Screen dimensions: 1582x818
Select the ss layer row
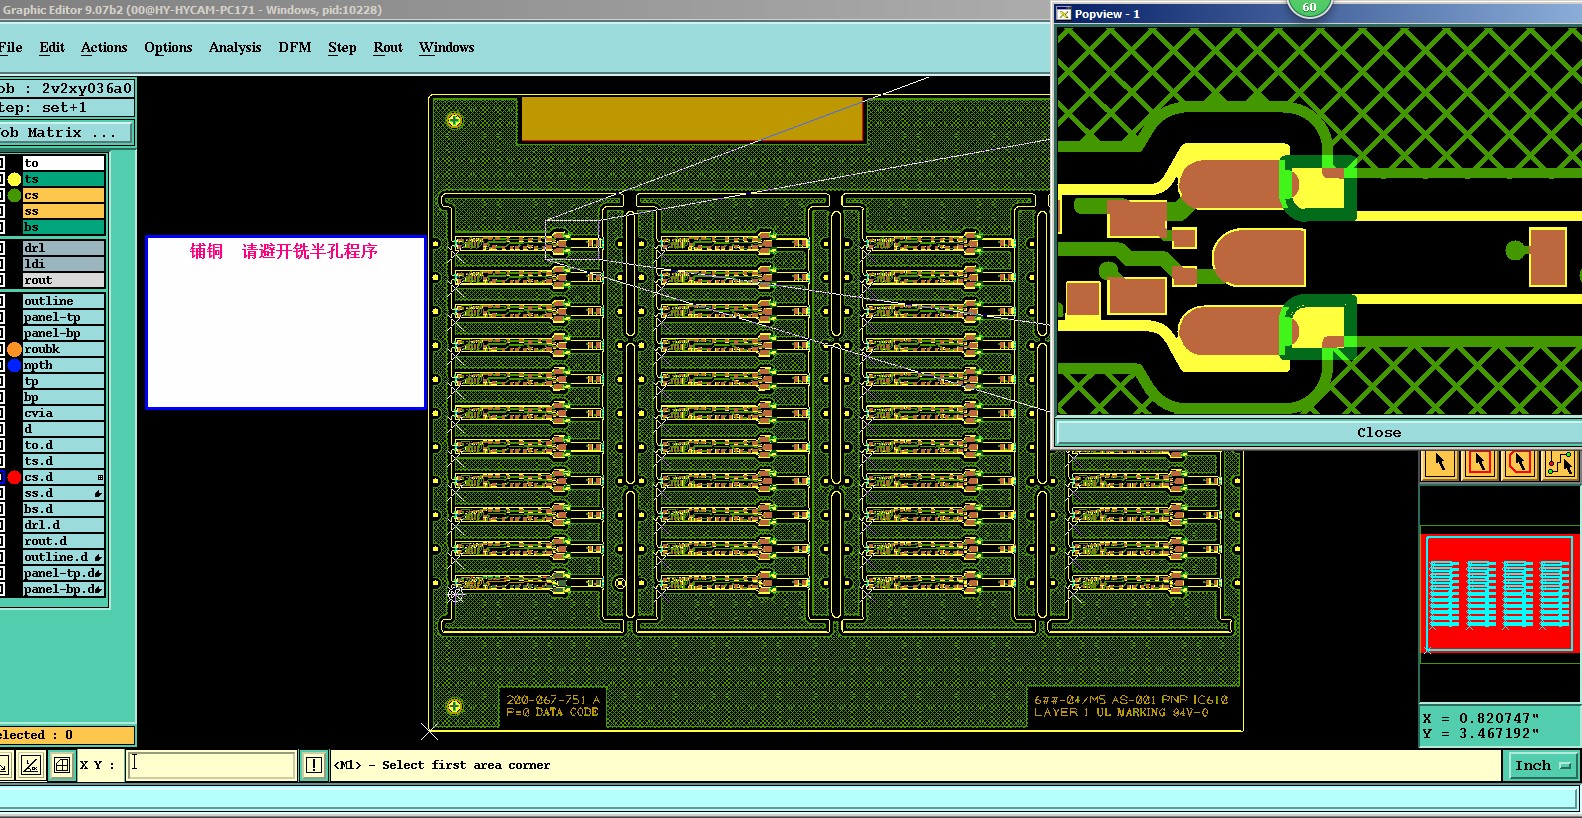63,211
